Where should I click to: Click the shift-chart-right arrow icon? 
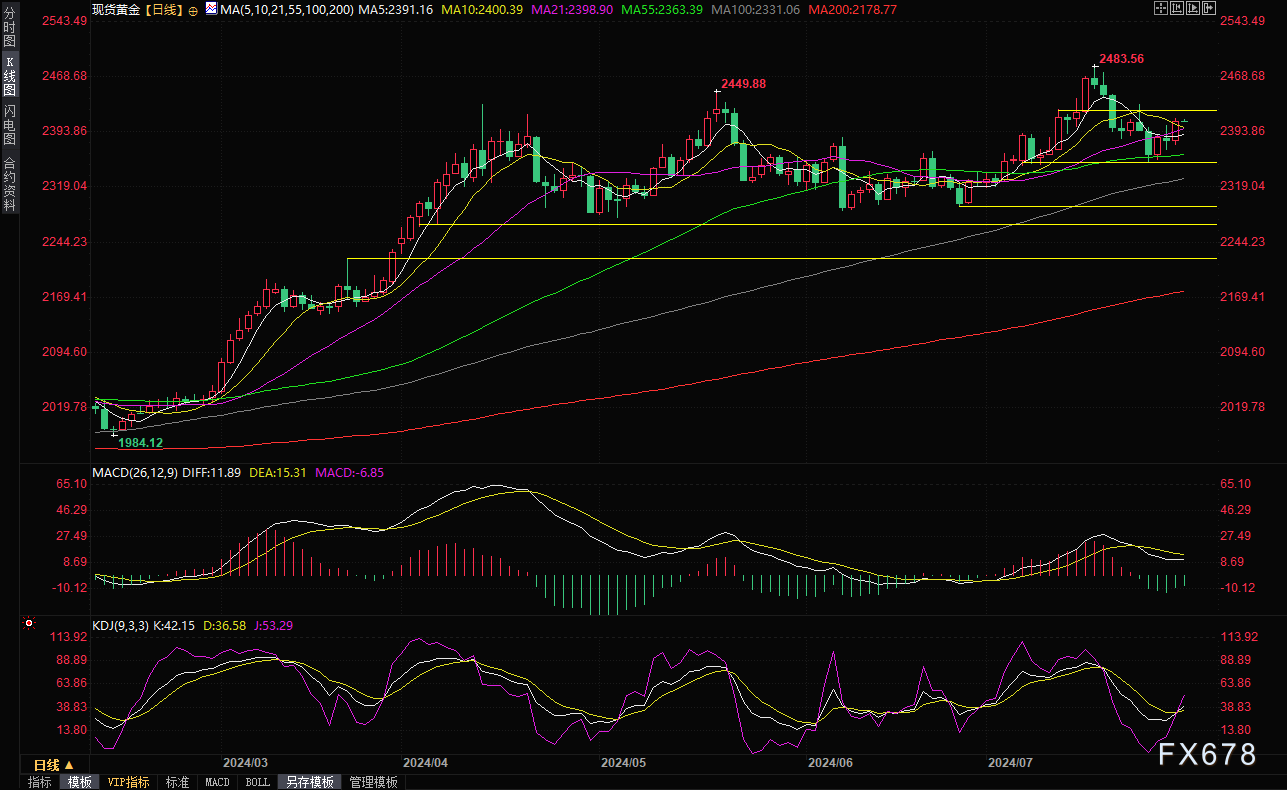point(1209,8)
